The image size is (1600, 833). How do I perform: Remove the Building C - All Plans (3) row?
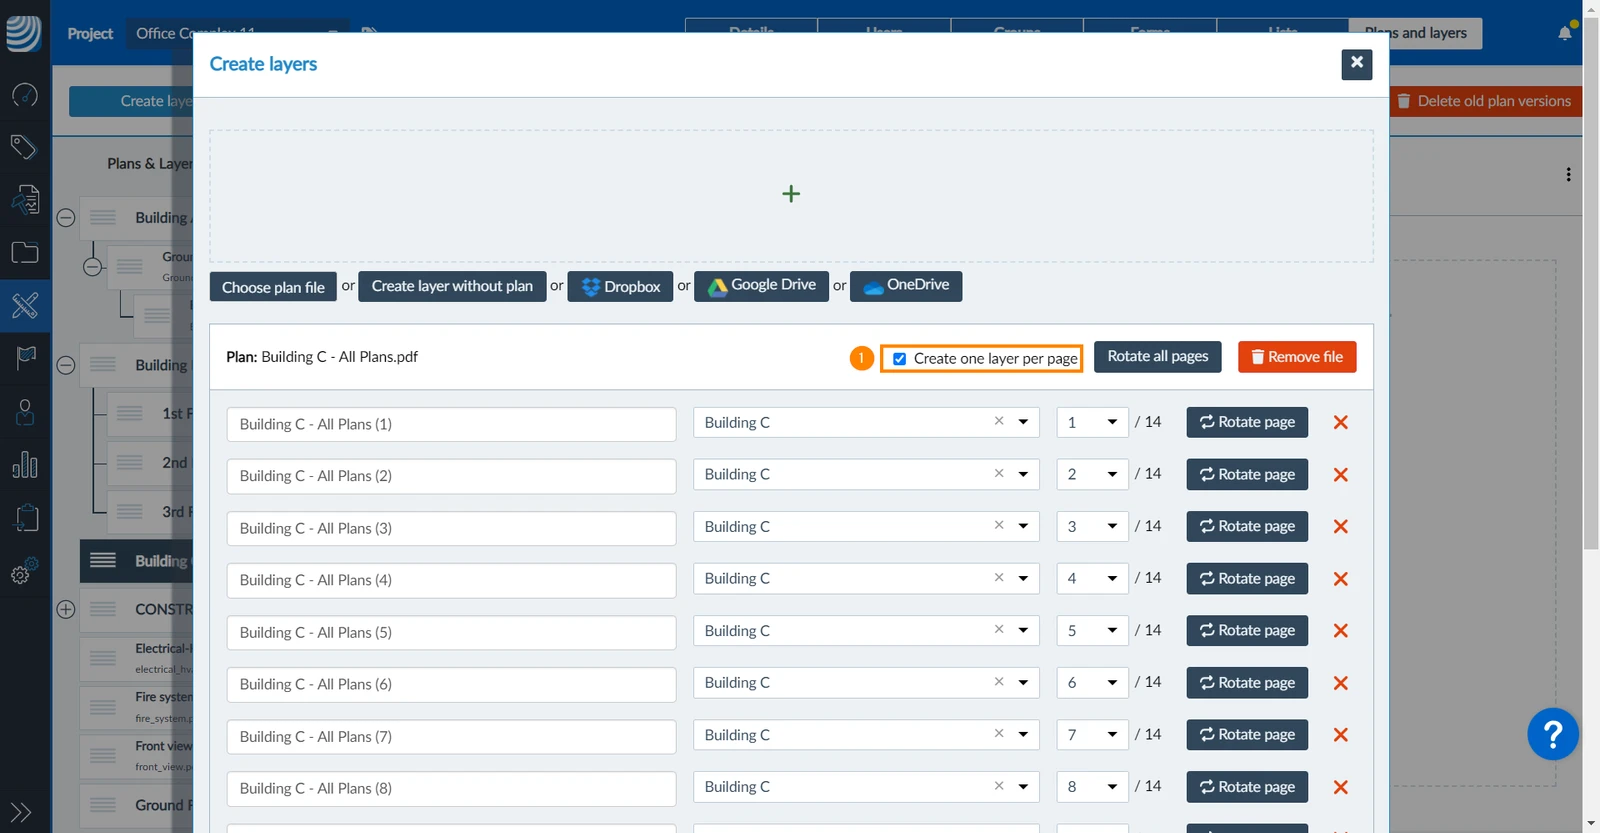point(1341,527)
